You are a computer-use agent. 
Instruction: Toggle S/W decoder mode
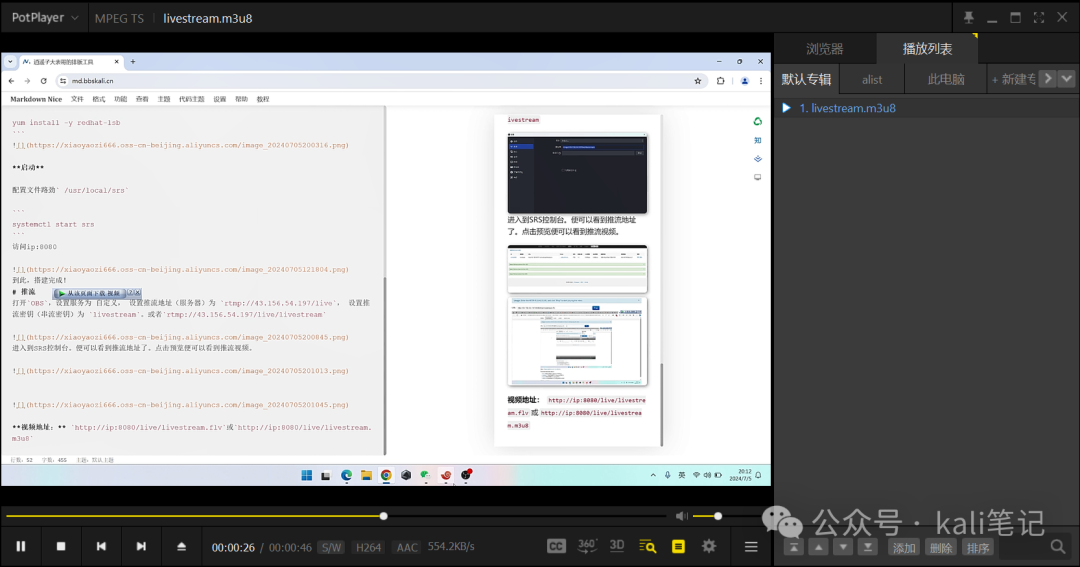click(x=331, y=547)
